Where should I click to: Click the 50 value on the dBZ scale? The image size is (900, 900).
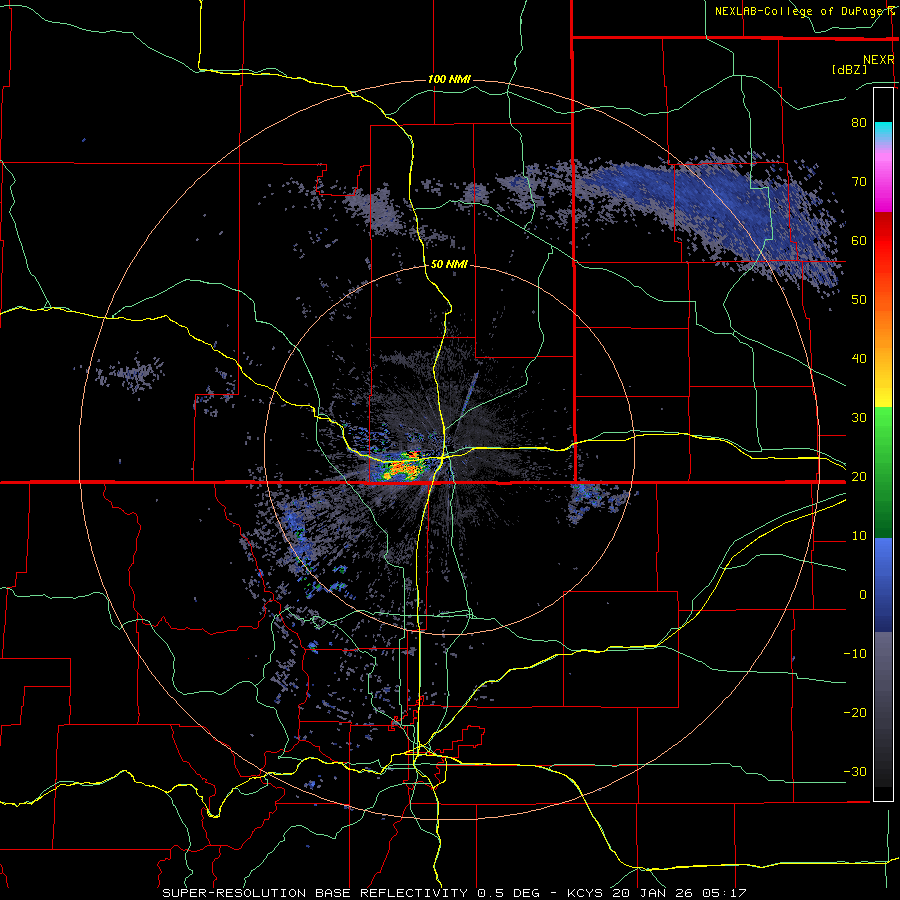click(x=859, y=300)
